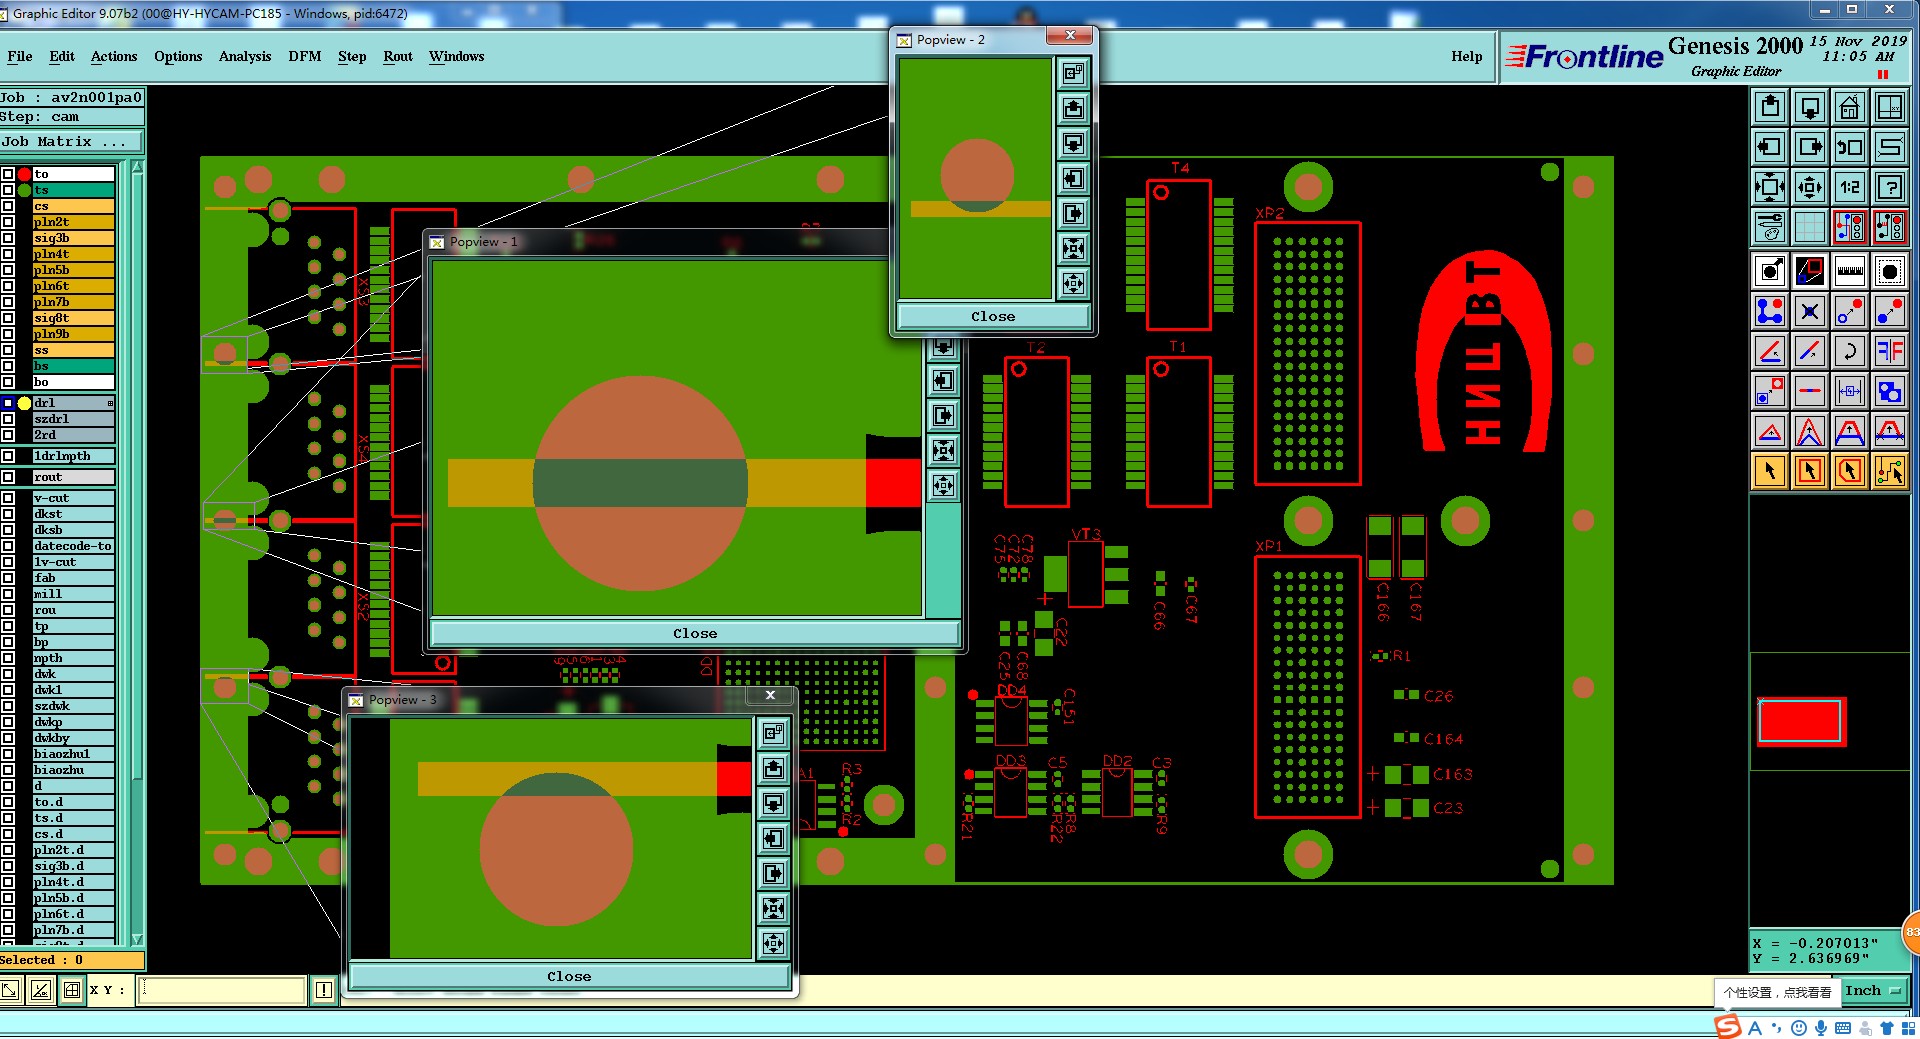The height and width of the screenshot is (1039, 1920).
Task: Click the grid display icon
Action: [1809, 227]
